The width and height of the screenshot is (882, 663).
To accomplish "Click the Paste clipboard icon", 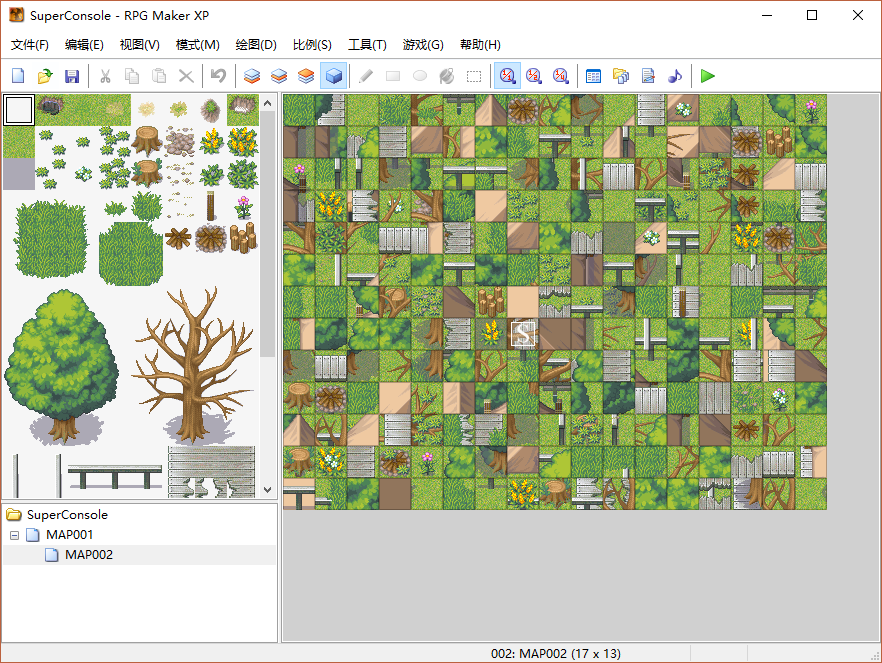I will (x=159, y=76).
